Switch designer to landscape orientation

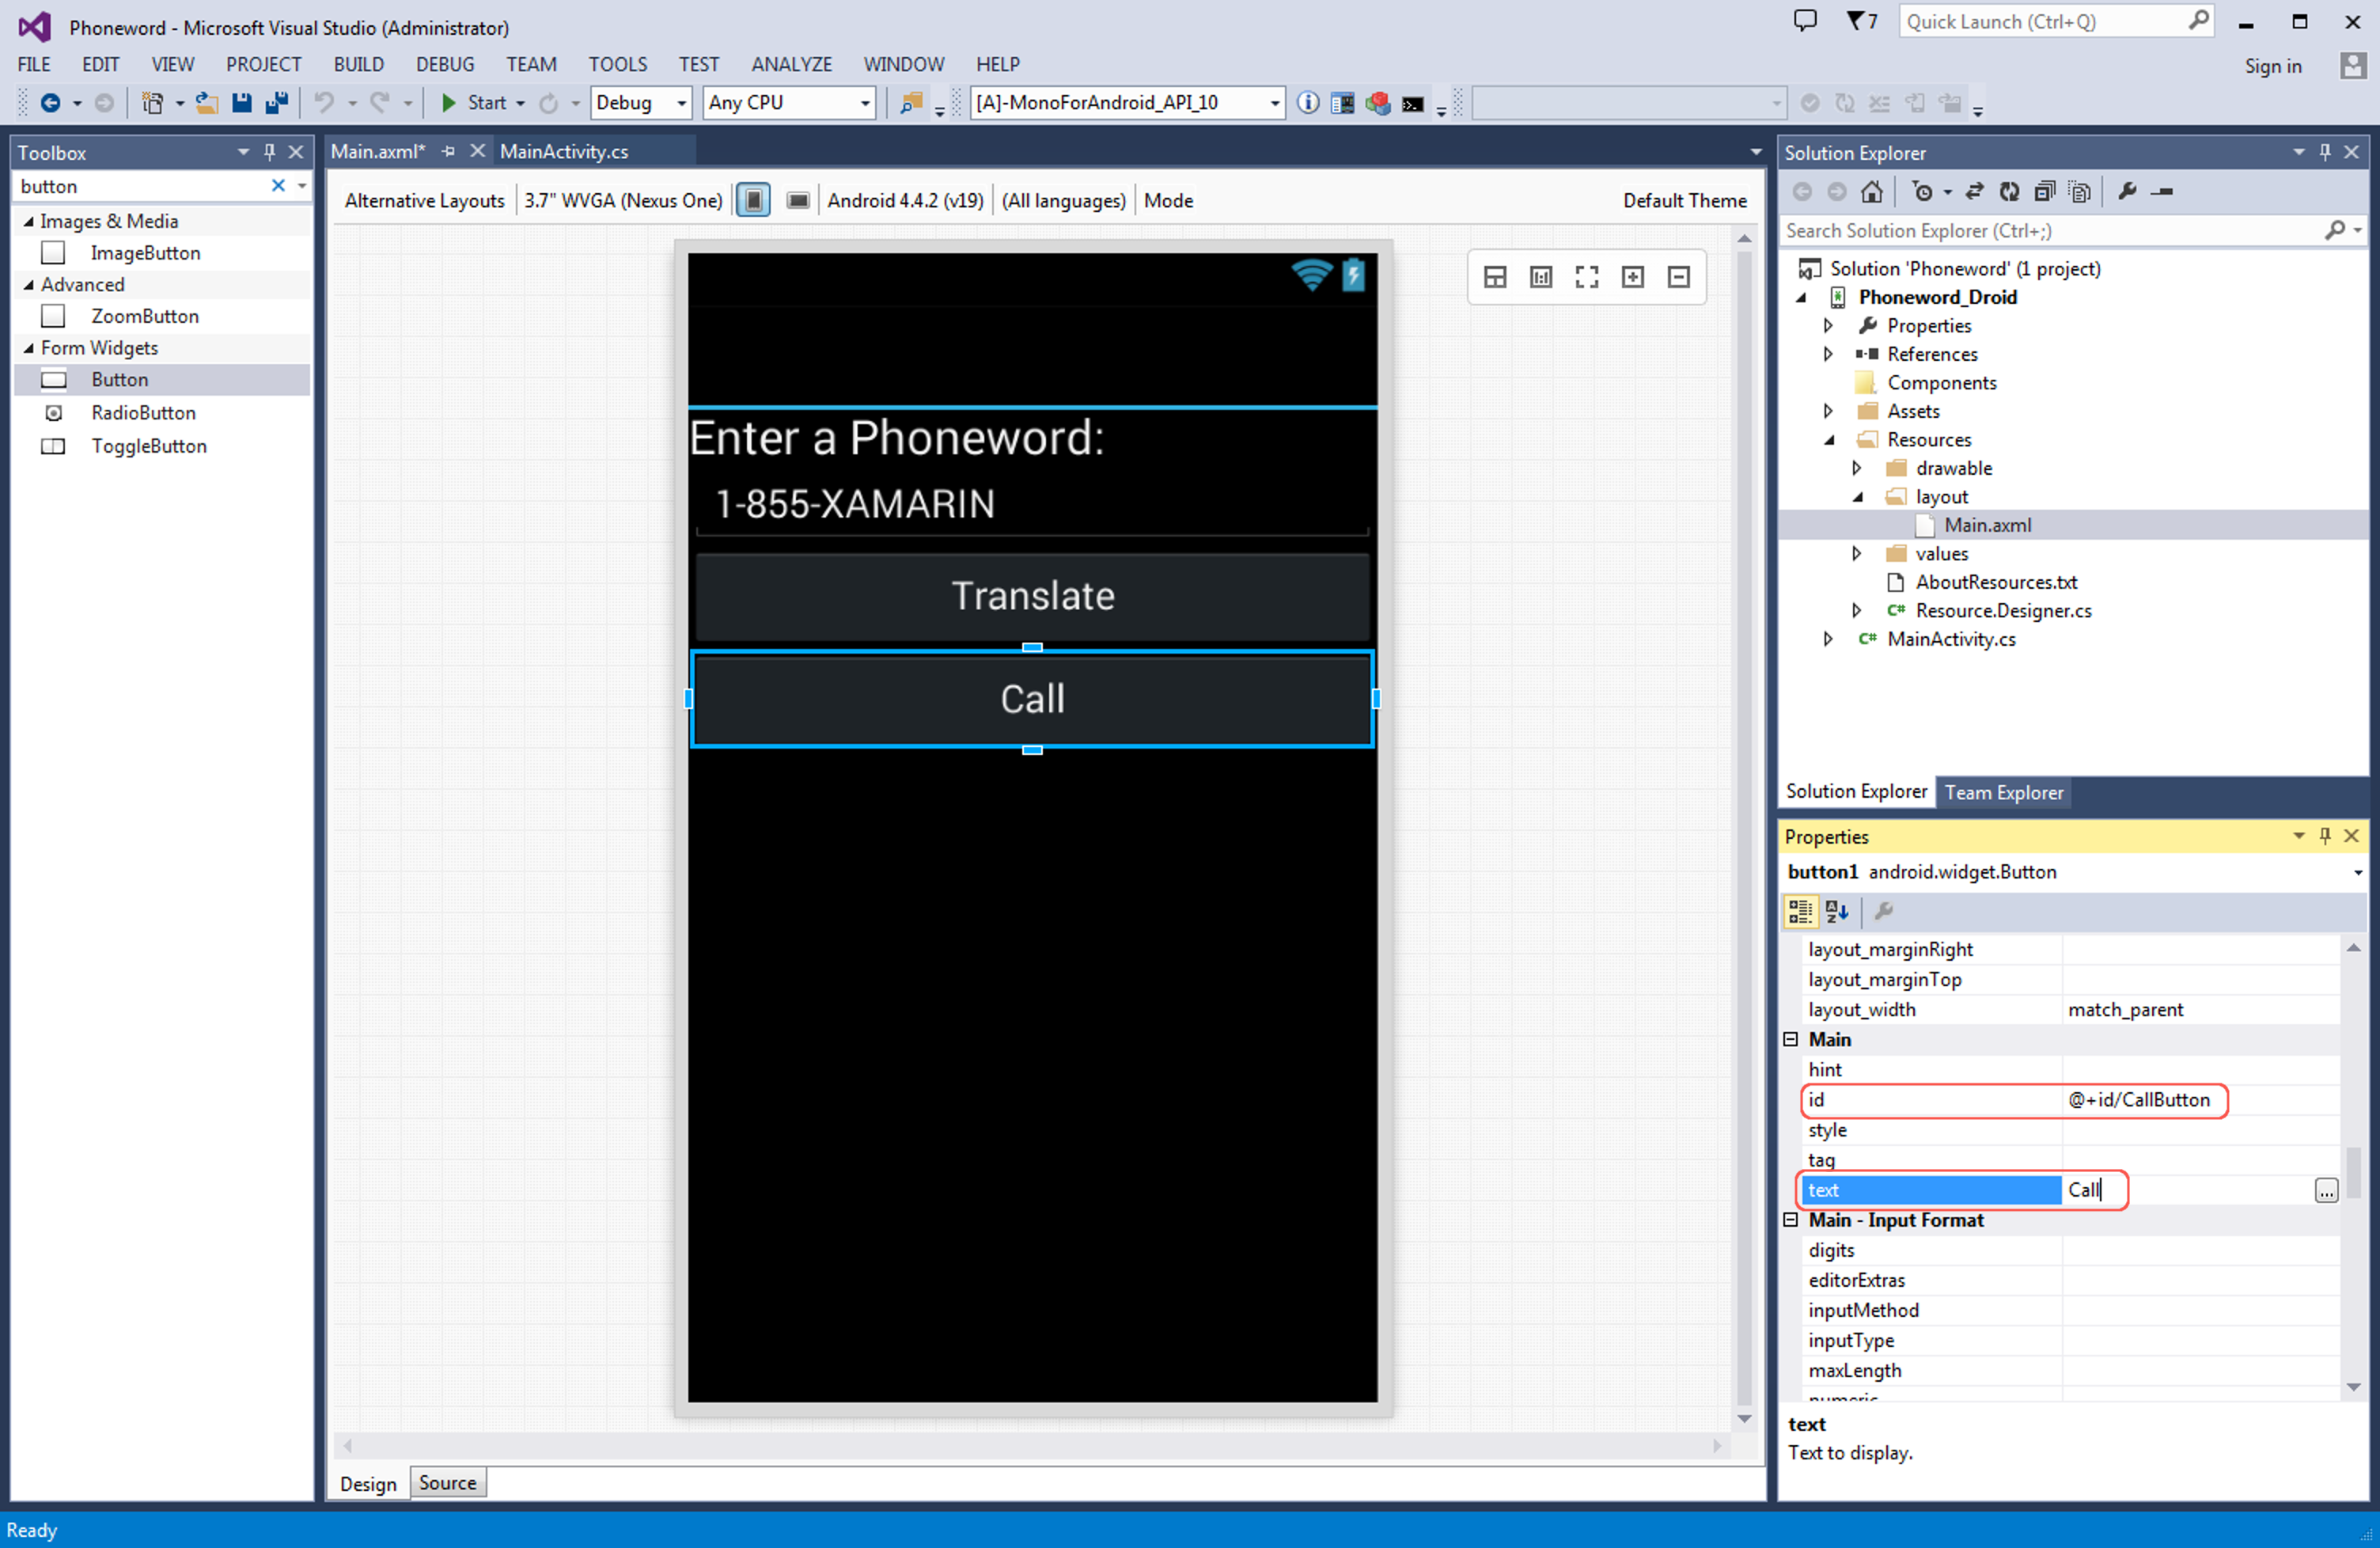[798, 200]
